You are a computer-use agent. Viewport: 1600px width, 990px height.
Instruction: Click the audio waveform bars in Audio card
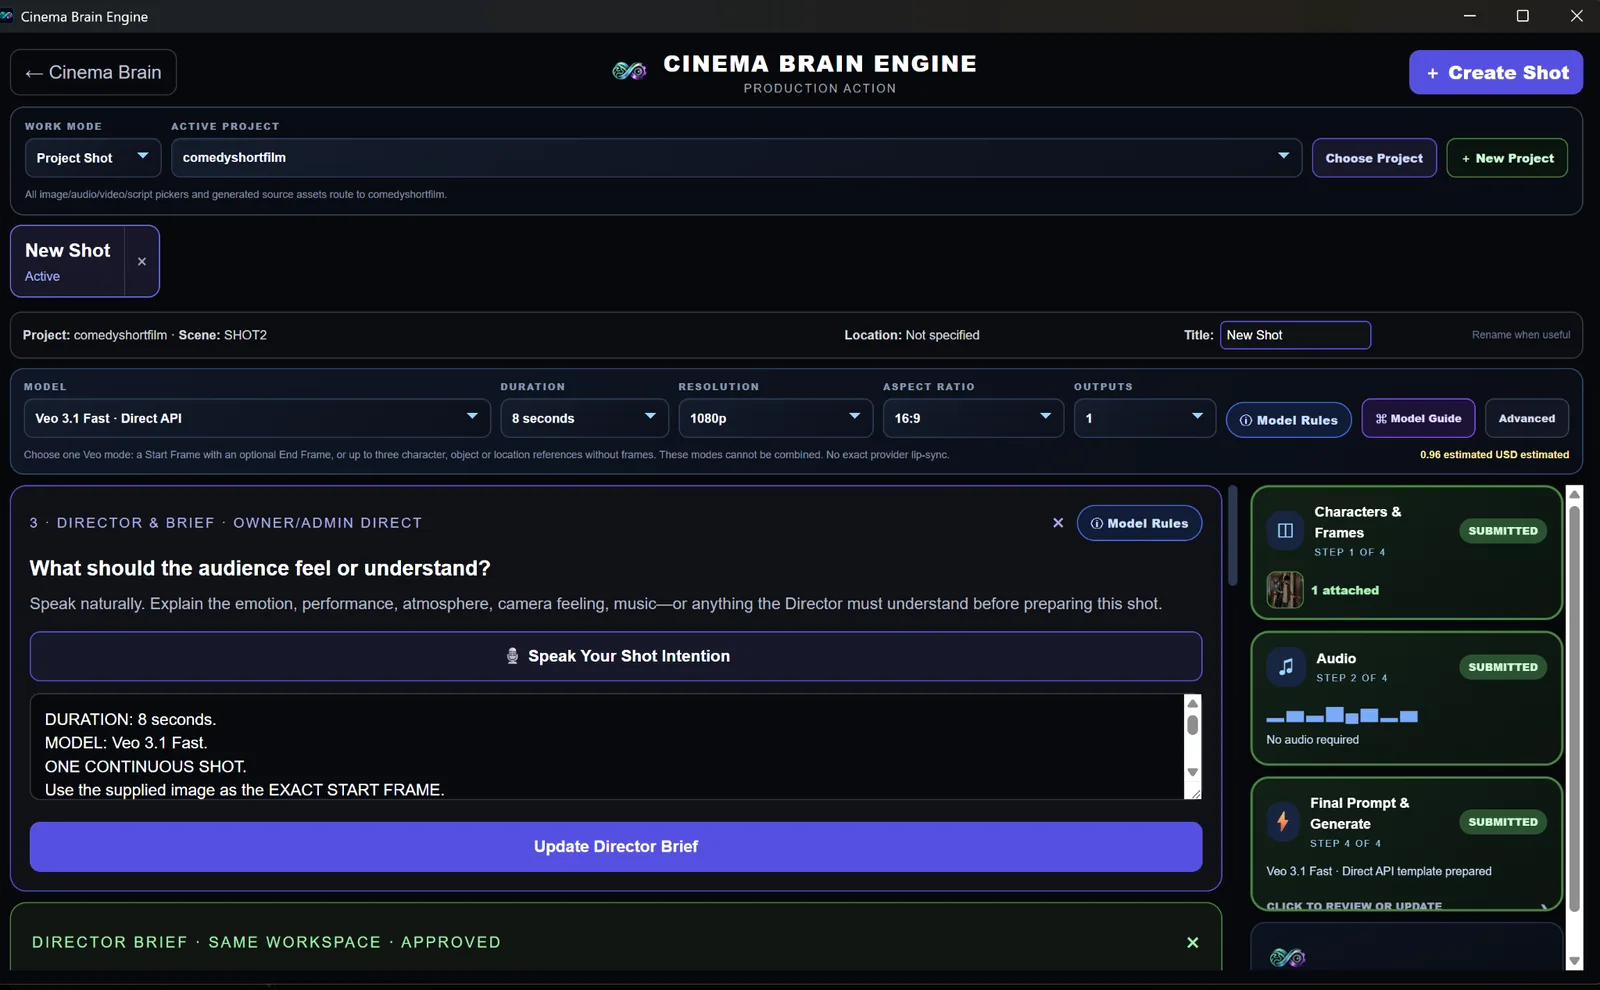pos(1342,714)
